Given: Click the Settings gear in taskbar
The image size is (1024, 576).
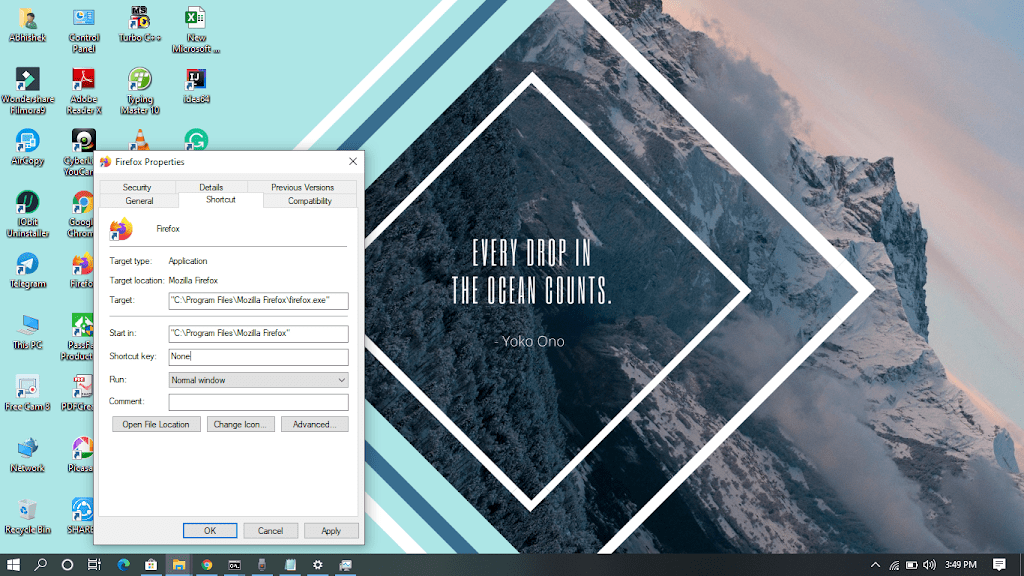Looking at the screenshot, I should pyautogui.click(x=317, y=565).
